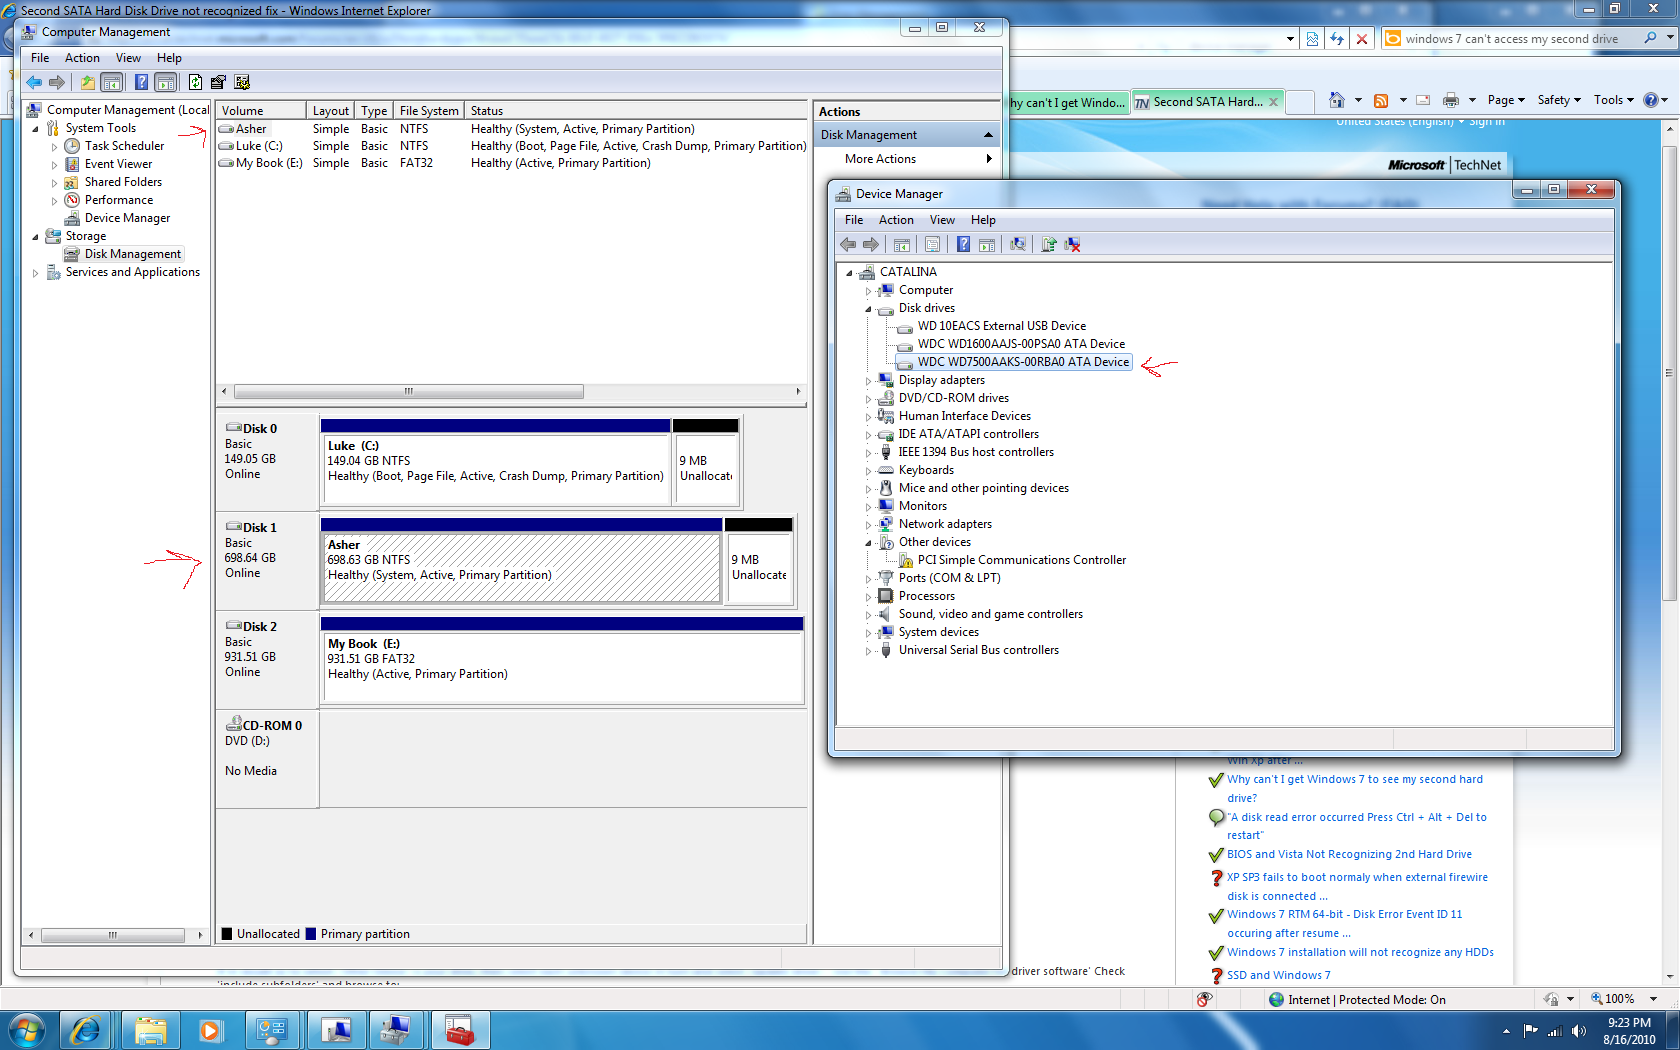Open 'BIOS and Vista Not Recognizing 2nd Hard Drive' link
The width and height of the screenshot is (1680, 1050).
click(1349, 854)
